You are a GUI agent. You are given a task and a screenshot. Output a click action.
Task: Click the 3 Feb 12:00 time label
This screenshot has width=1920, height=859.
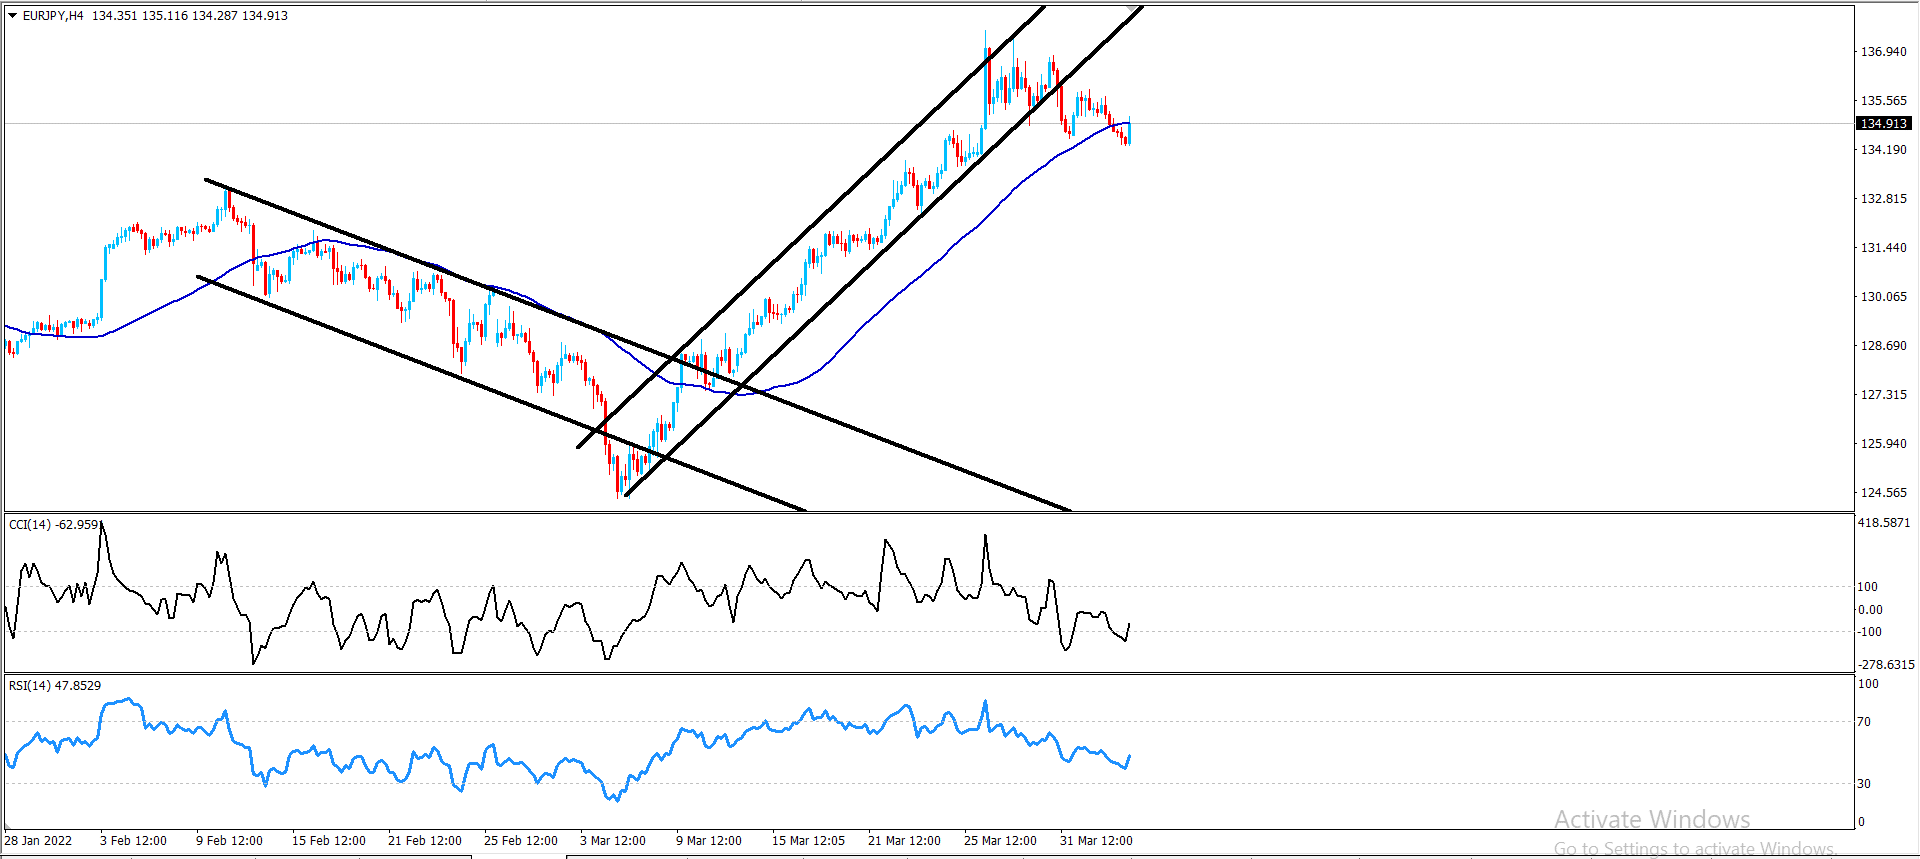tap(133, 841)
